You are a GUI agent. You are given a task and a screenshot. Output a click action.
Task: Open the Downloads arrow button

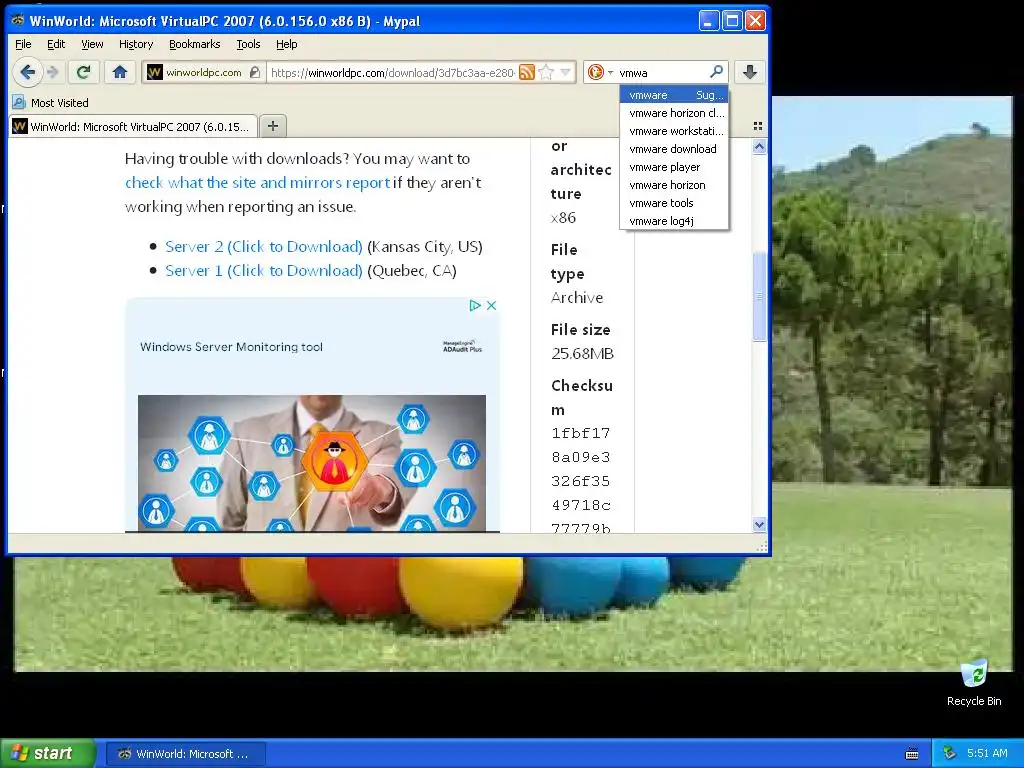pyautogui.click(x=750, y=72)
